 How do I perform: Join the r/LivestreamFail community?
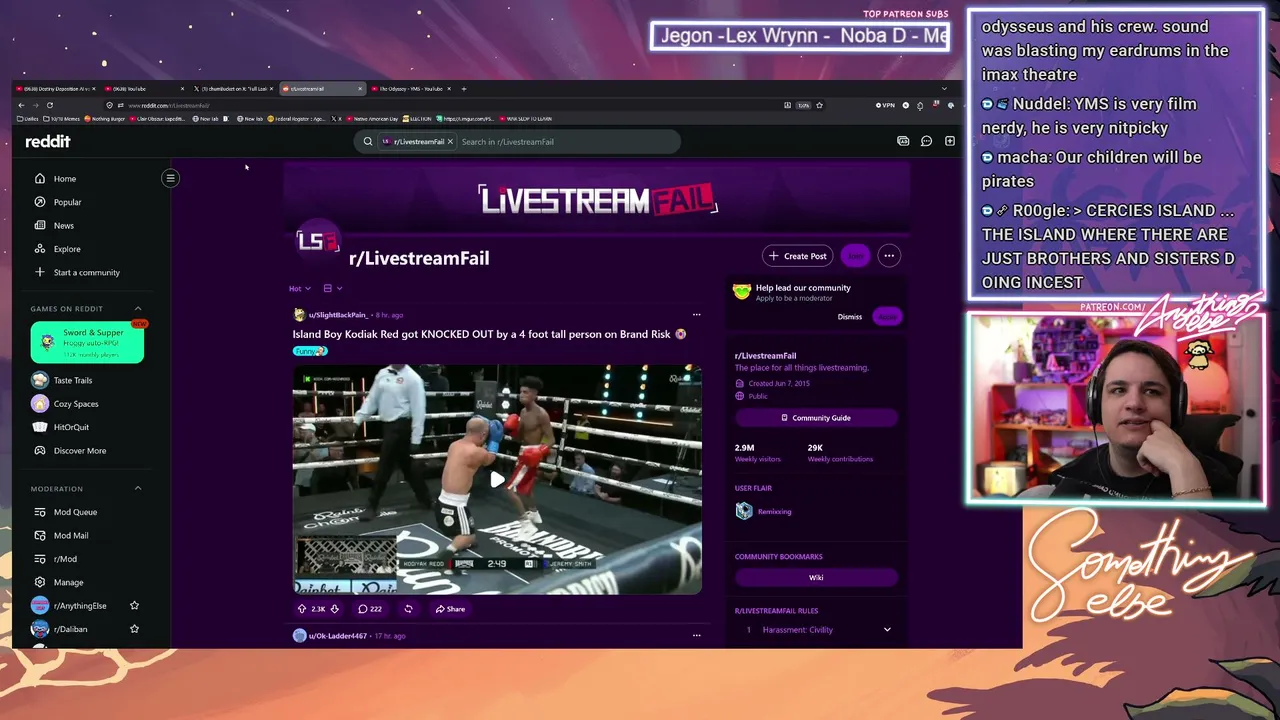tap(855, 256)
